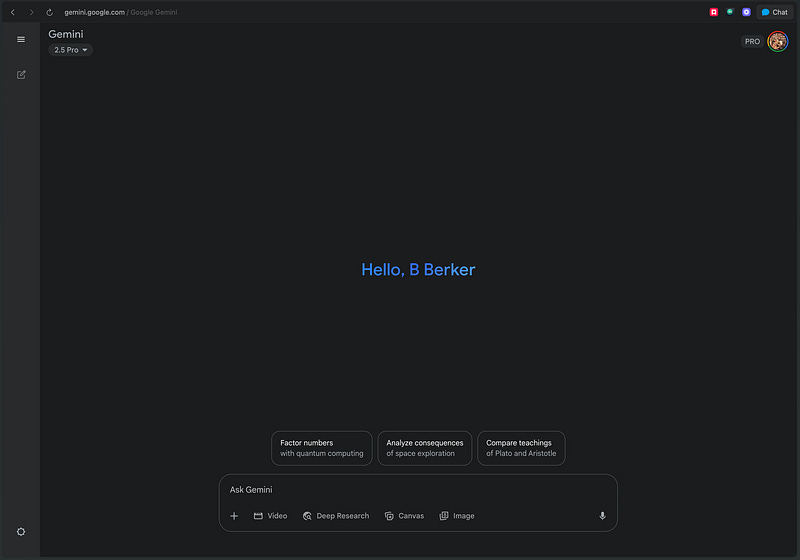Image resolution: width=800 pixels, height=560 pixels.
Task: Go forward in the browser
Action: pyautogui.click(x=31, y=12)
